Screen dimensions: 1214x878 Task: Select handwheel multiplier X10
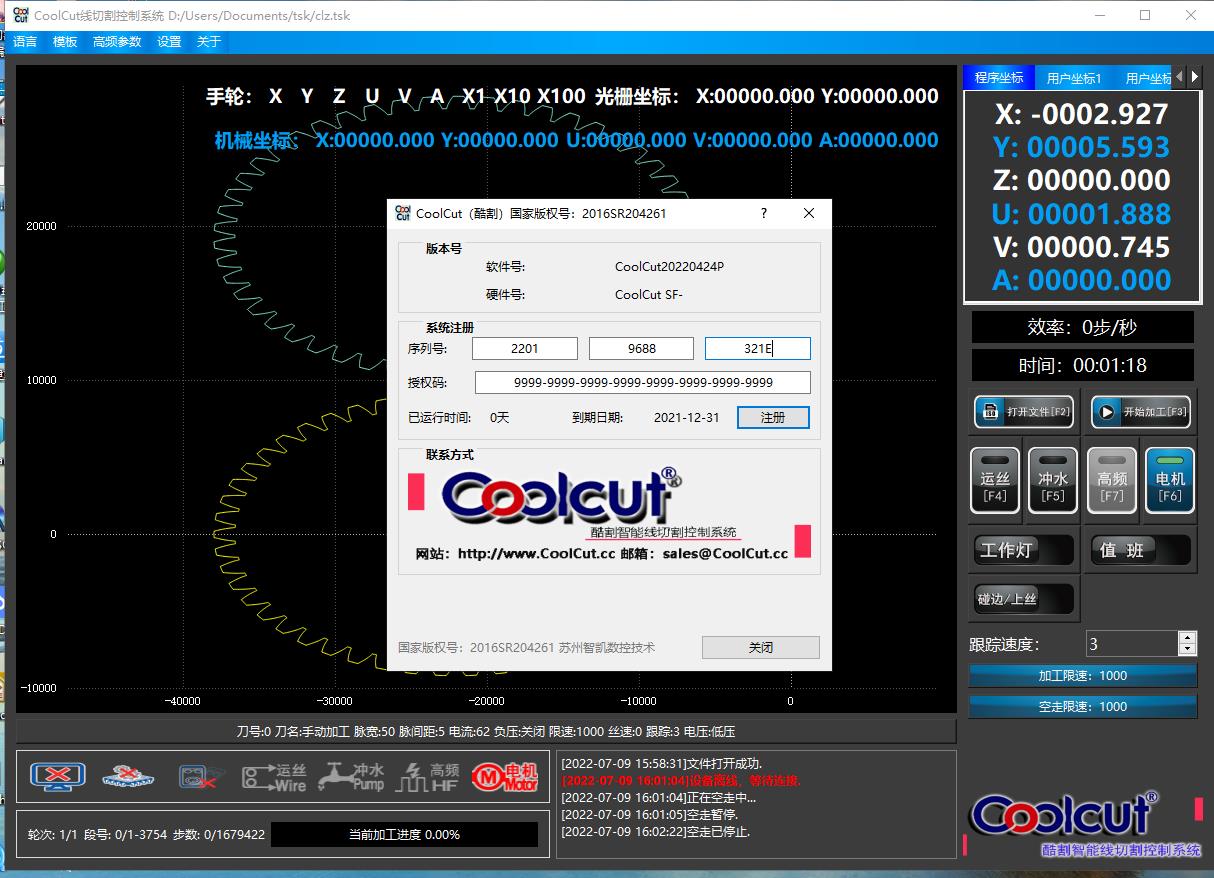pos(512,96)
